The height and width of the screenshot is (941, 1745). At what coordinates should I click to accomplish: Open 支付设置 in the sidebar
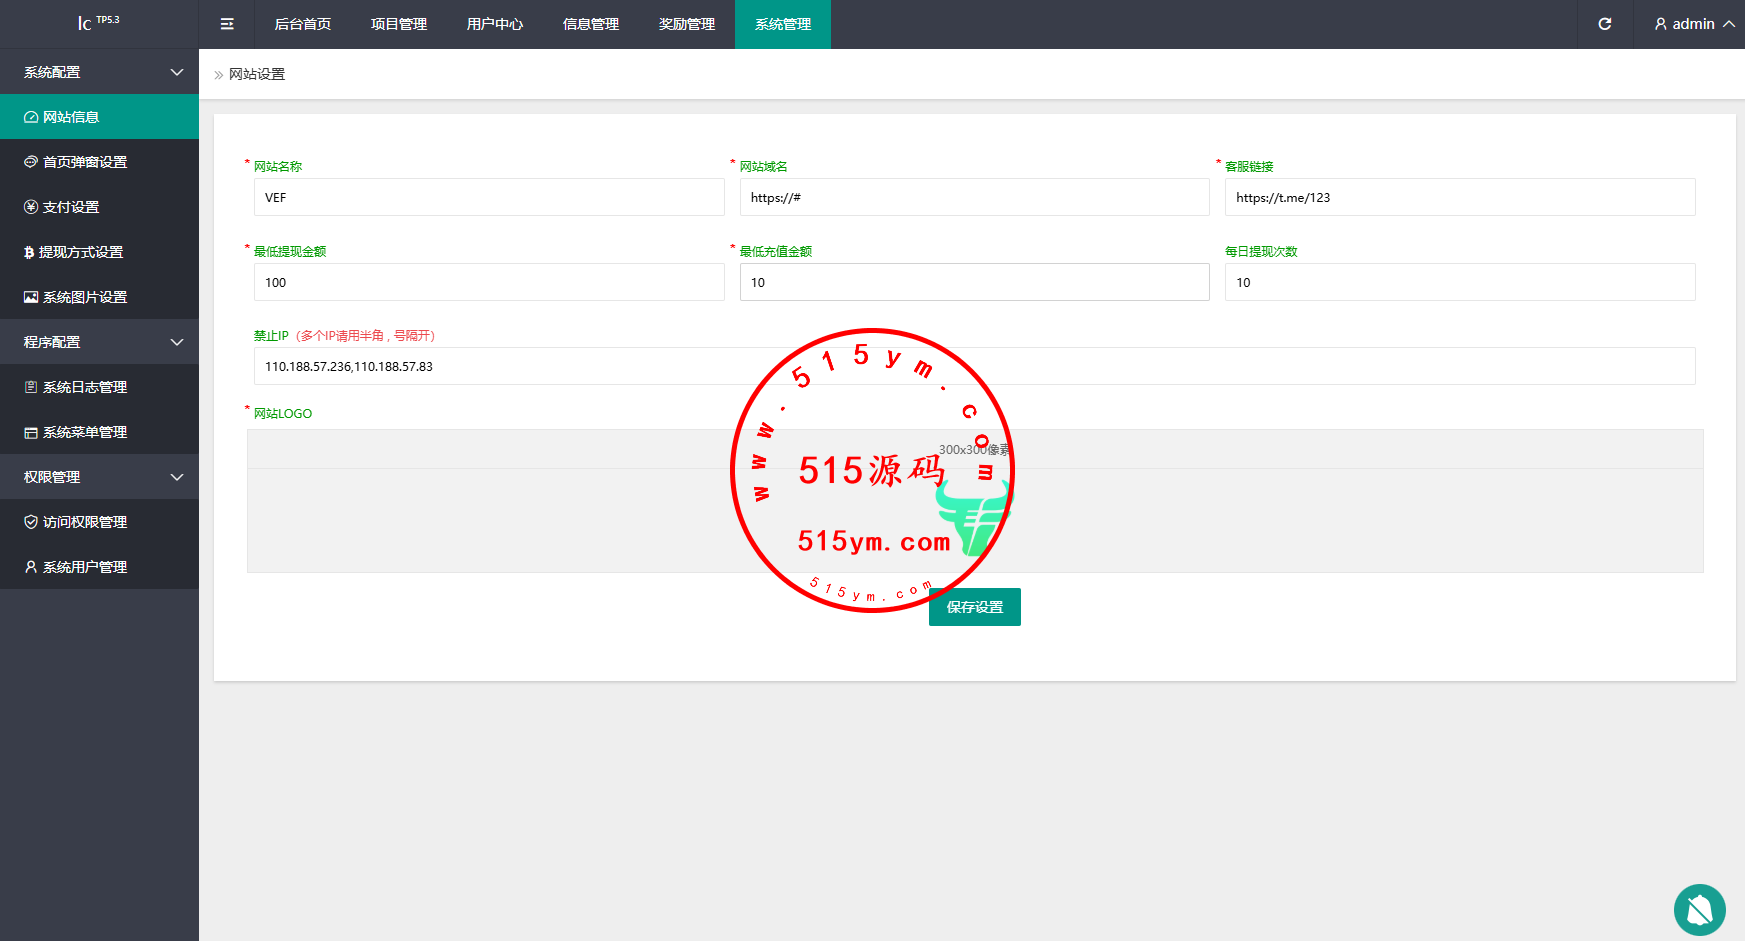(71, 207)
